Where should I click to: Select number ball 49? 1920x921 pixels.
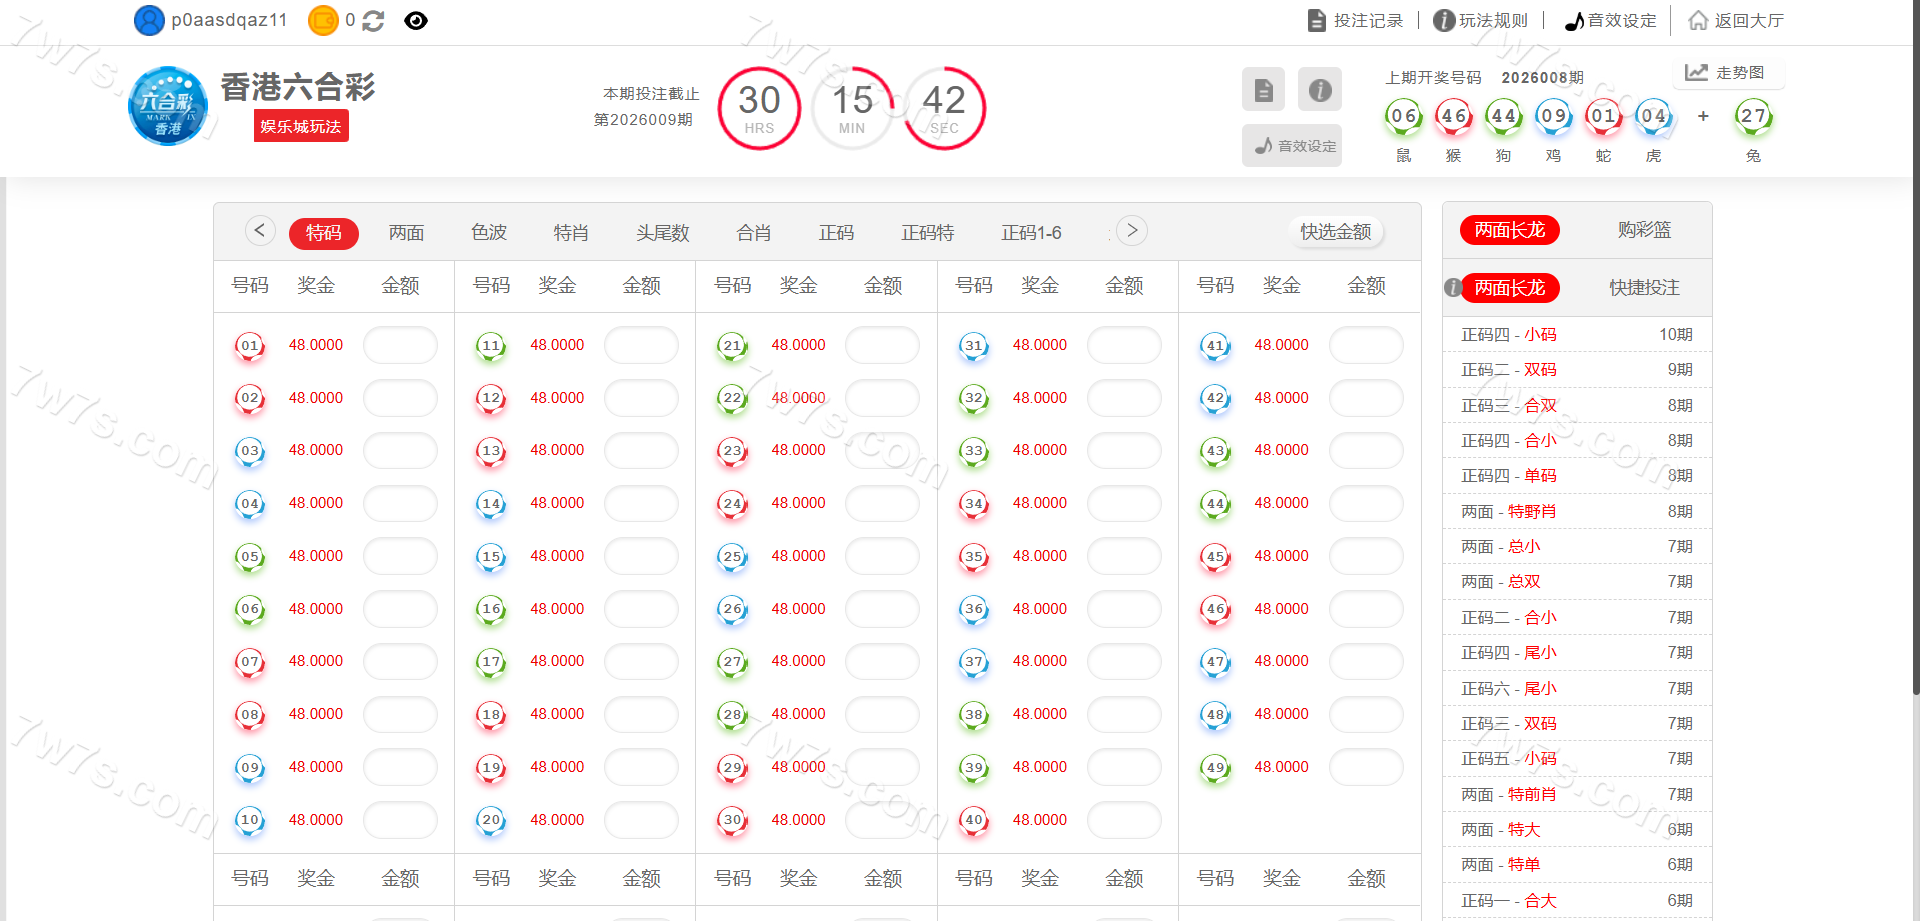tap(1215, 768)
